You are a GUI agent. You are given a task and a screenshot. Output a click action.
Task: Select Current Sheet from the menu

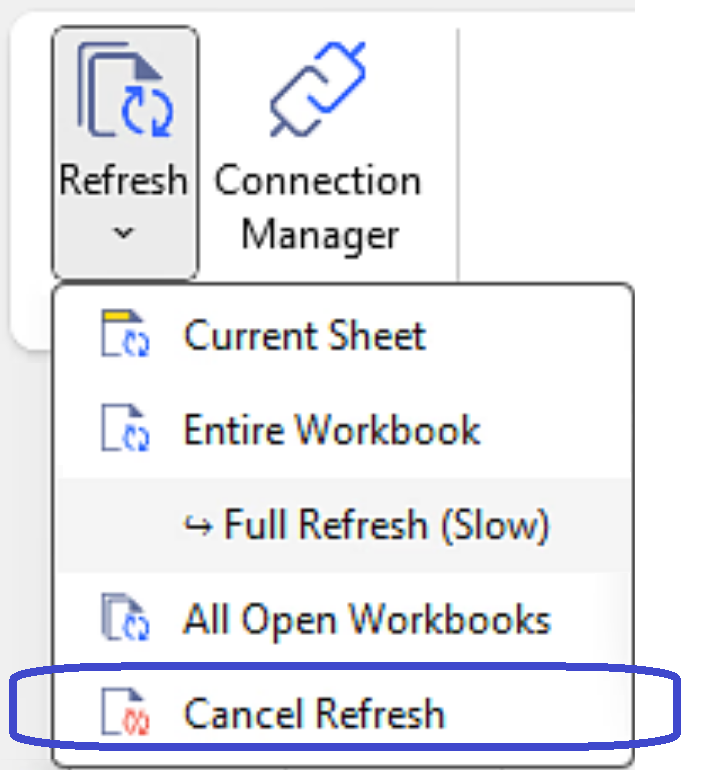304,335
